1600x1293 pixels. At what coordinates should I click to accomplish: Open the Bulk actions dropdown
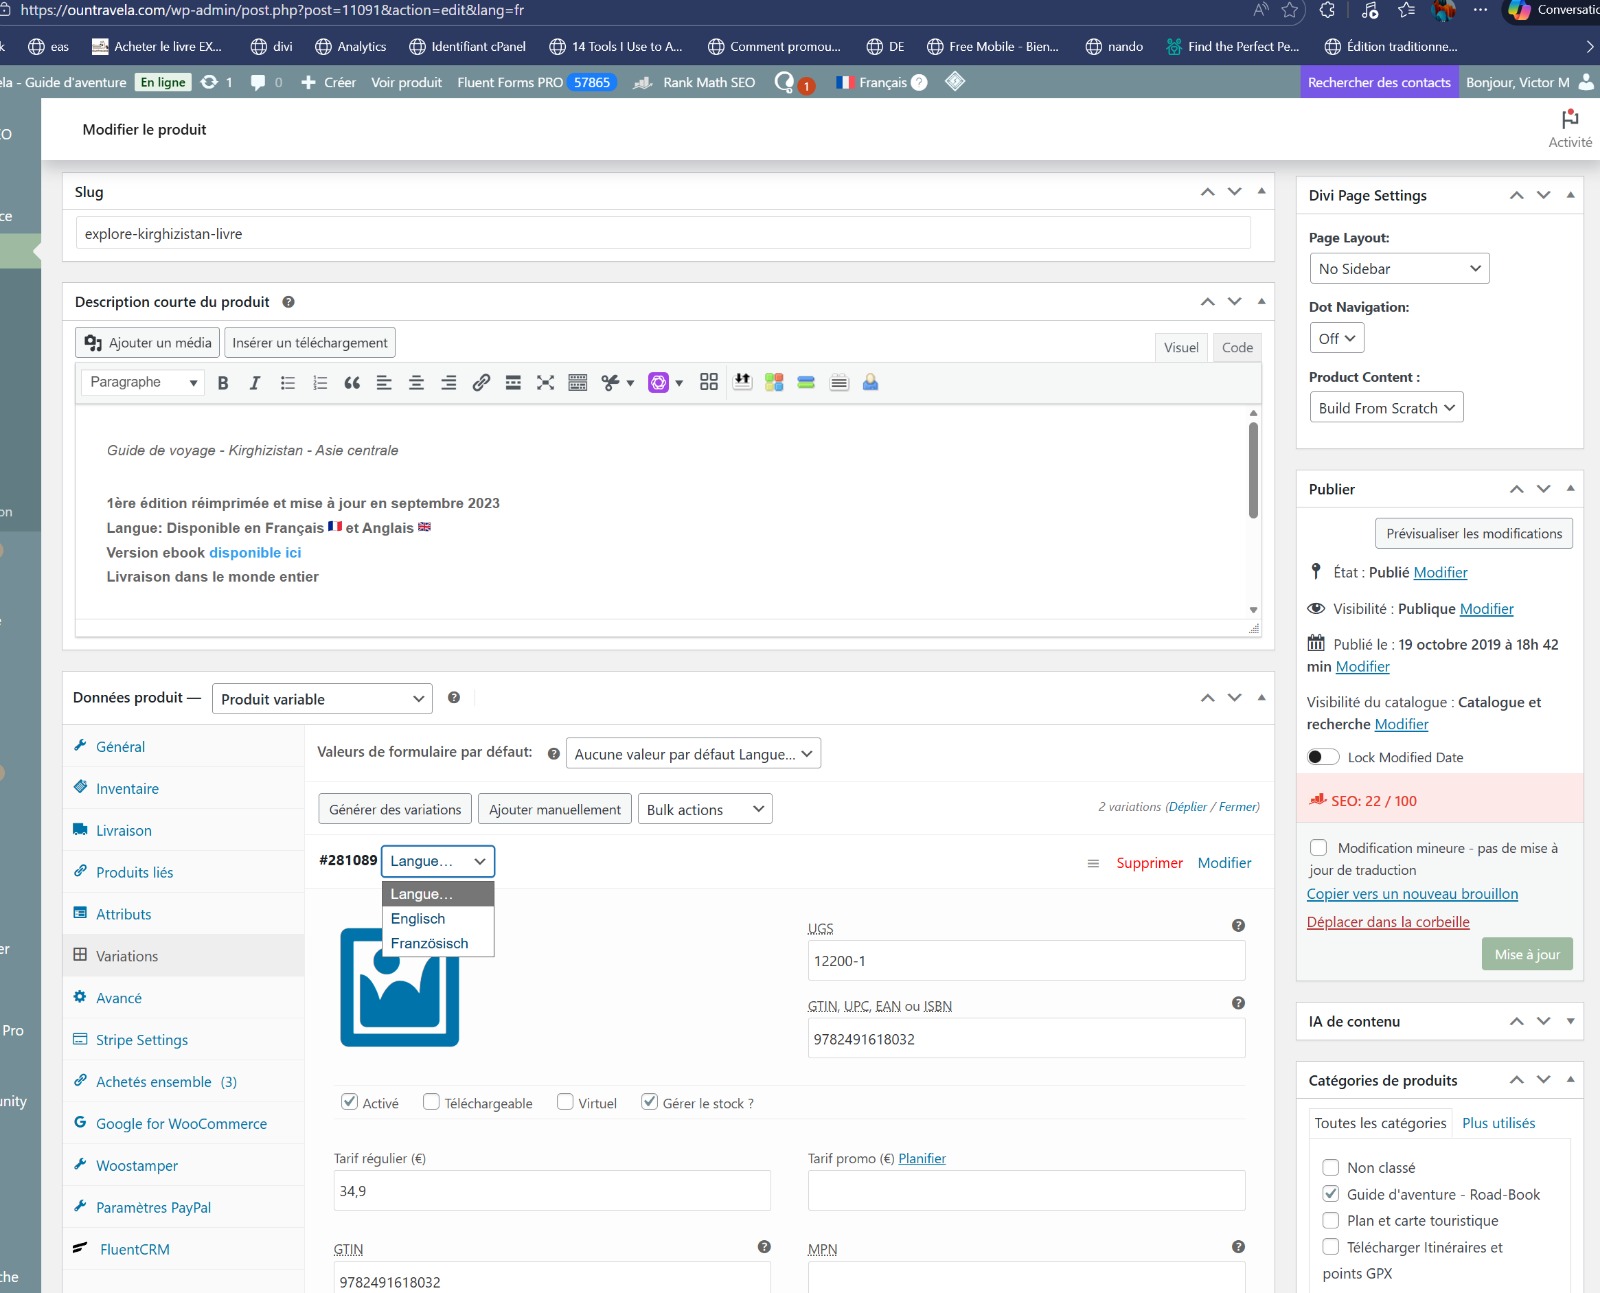705,809
